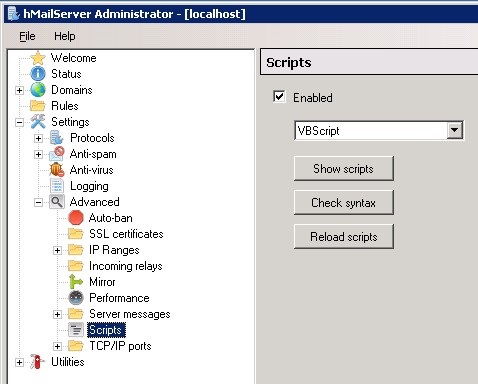Image resolution: width=478 pixels, height=384 pixels.
Task: Click the Logging document icon
Action: click(x=57, y=186)
